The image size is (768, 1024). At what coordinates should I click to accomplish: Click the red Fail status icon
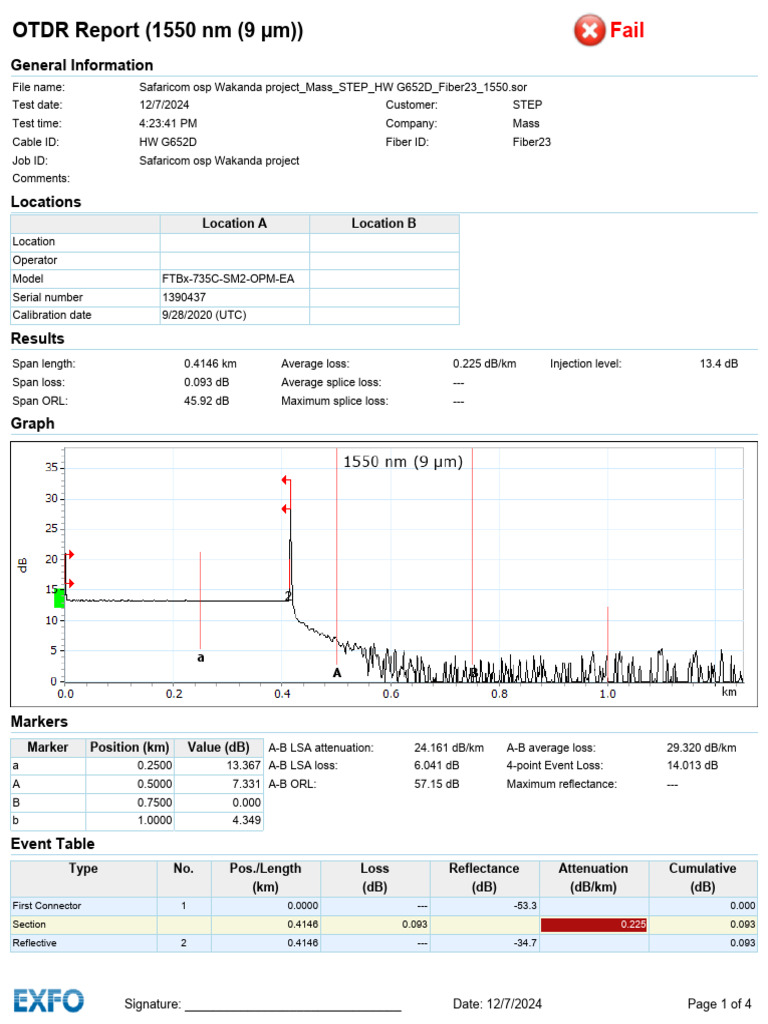tap(590, 30)
